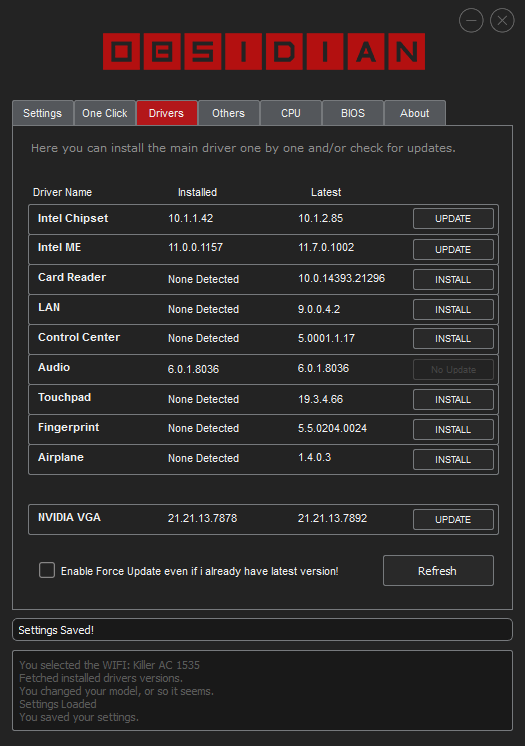Switch to the One Click tab
The width and height of the screenshot is (525, 746).
click(105, 113)
